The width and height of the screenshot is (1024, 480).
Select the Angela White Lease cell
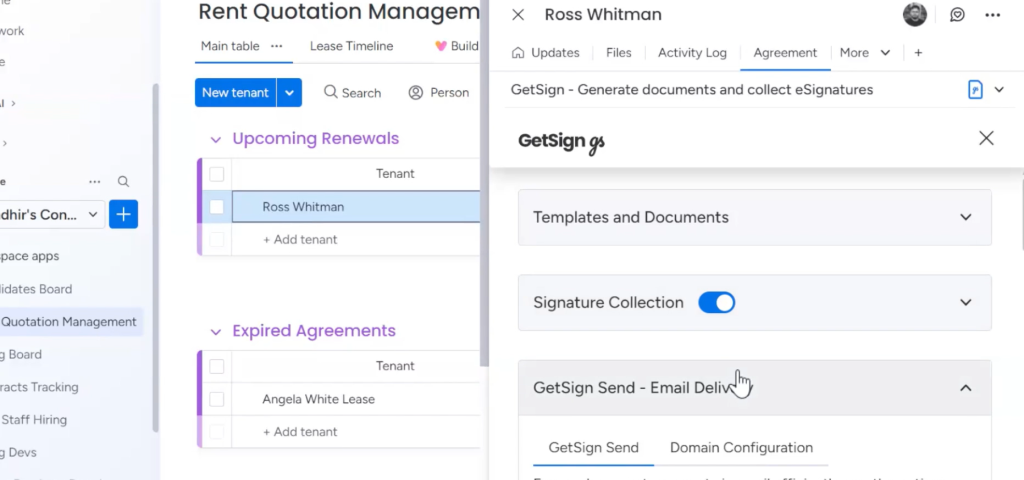click(x=356, y=399)
